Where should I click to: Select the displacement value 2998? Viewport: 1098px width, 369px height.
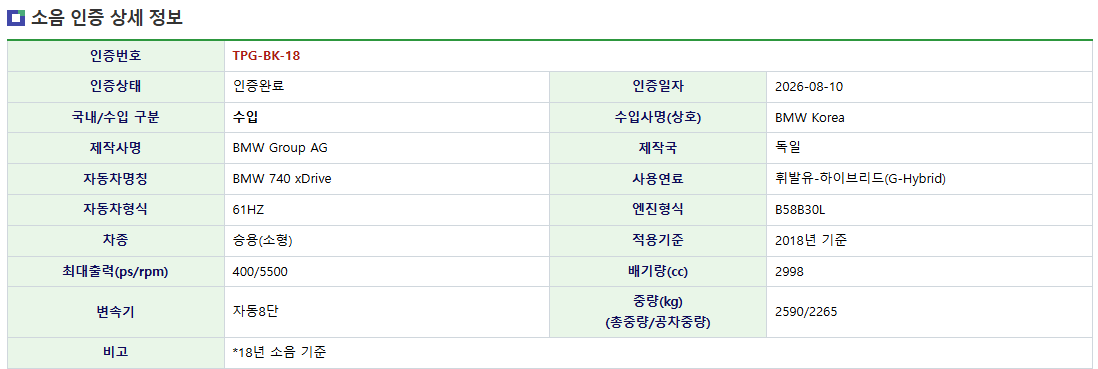coord(789,271)
